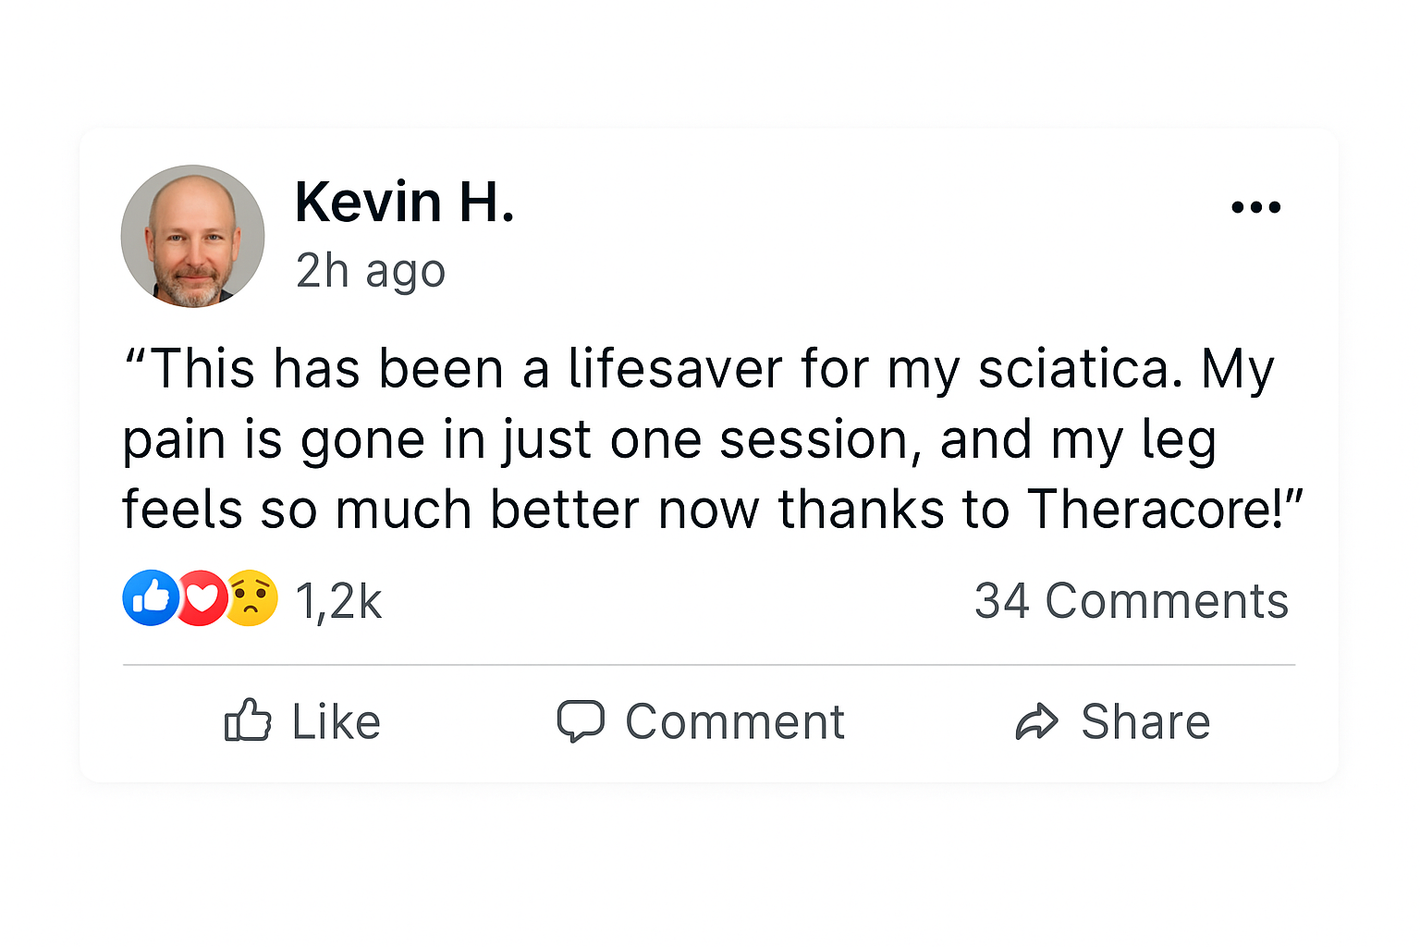This screenshot has height=947, width=1420.
Task: Click the speech bubble Comment icon
Action: (x=580, y=721)
